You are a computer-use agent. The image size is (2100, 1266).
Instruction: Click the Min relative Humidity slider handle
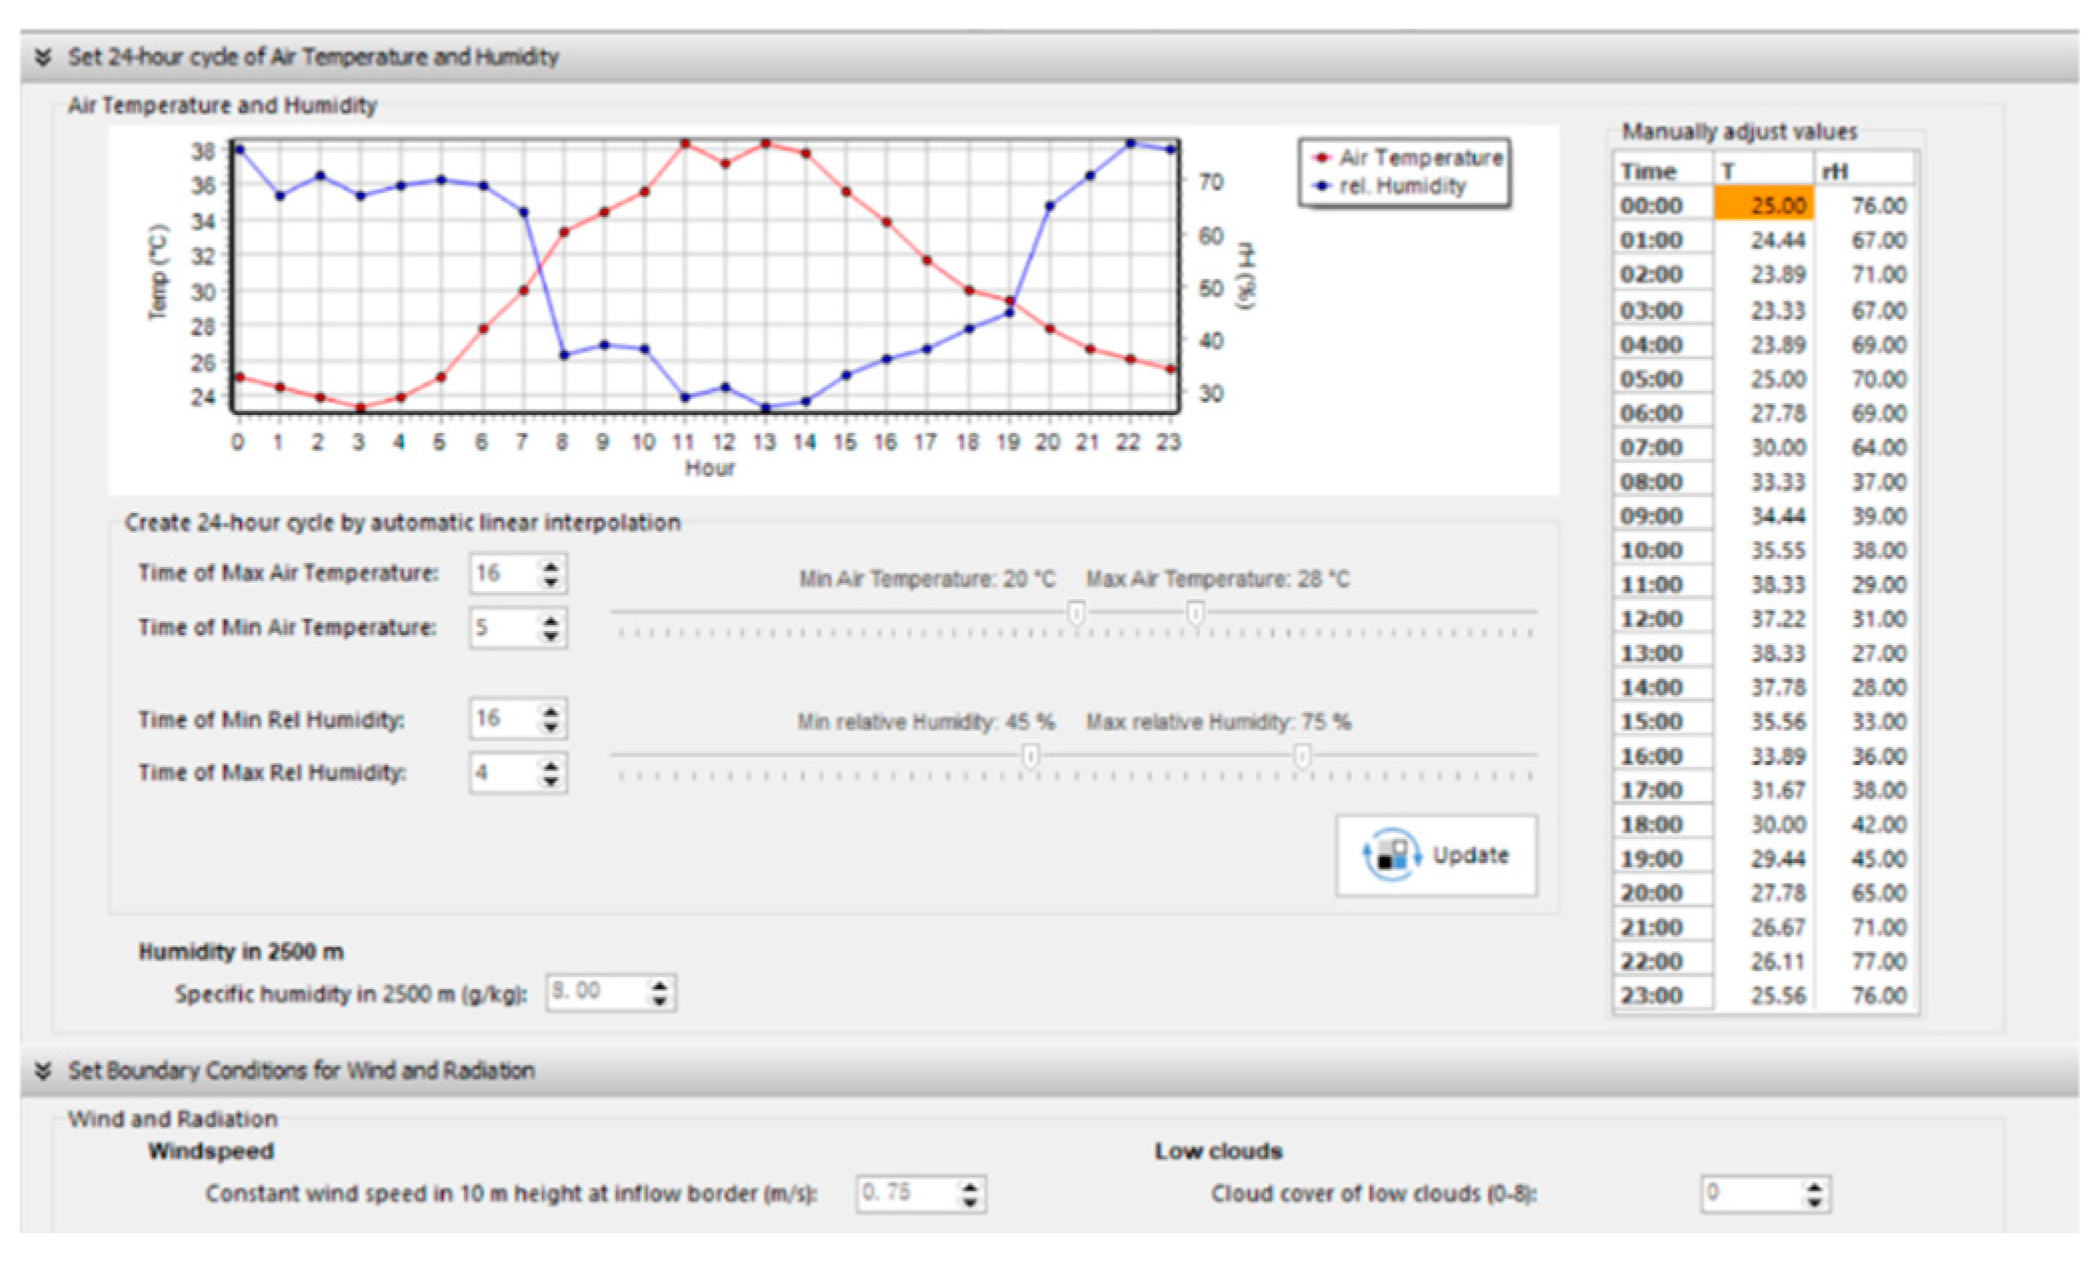tap(1030, 756)
